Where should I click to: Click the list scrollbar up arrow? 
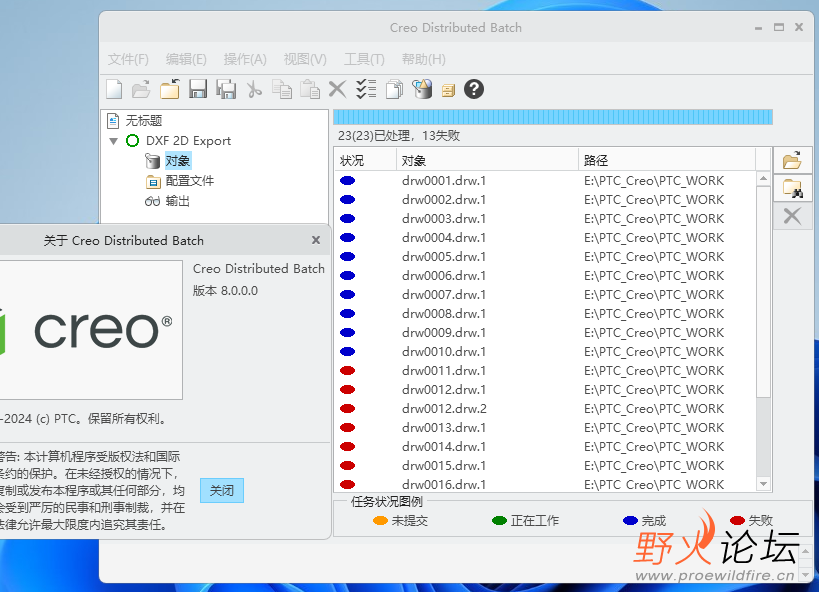point(764,178)
